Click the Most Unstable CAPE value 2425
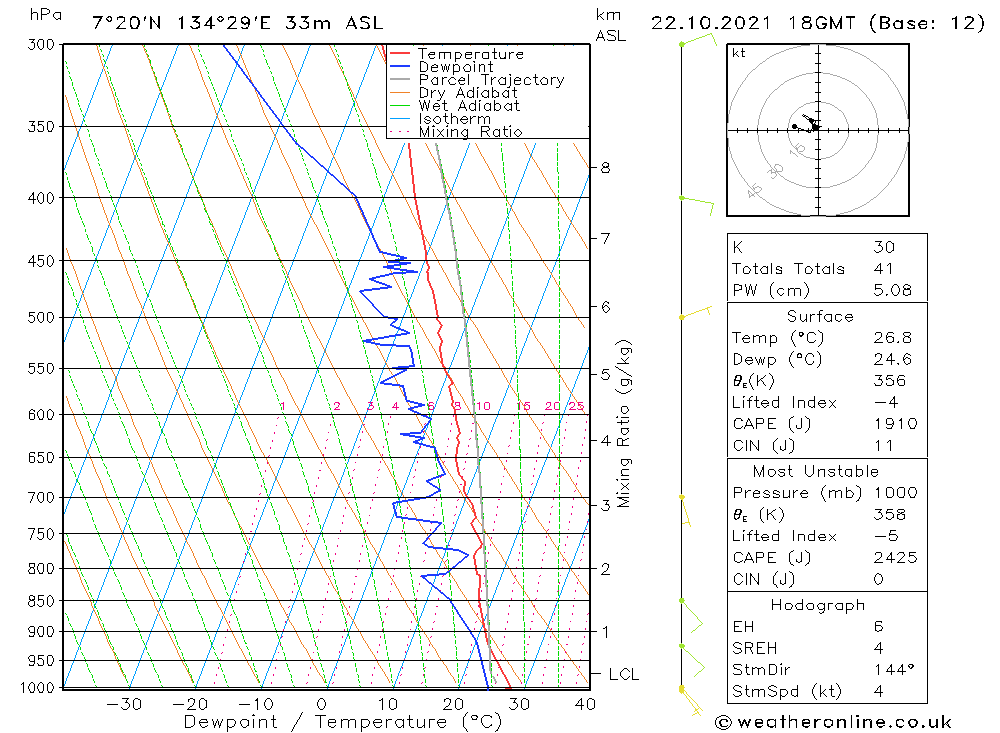 (x=895, y=558)
